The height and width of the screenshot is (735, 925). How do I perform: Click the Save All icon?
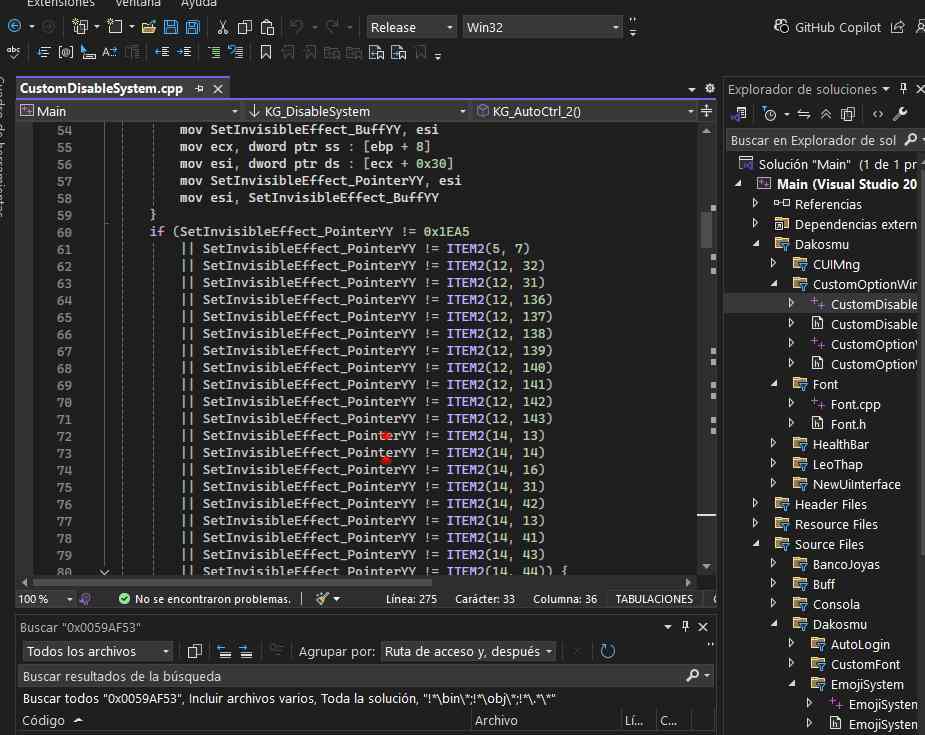tap(193, 27)
